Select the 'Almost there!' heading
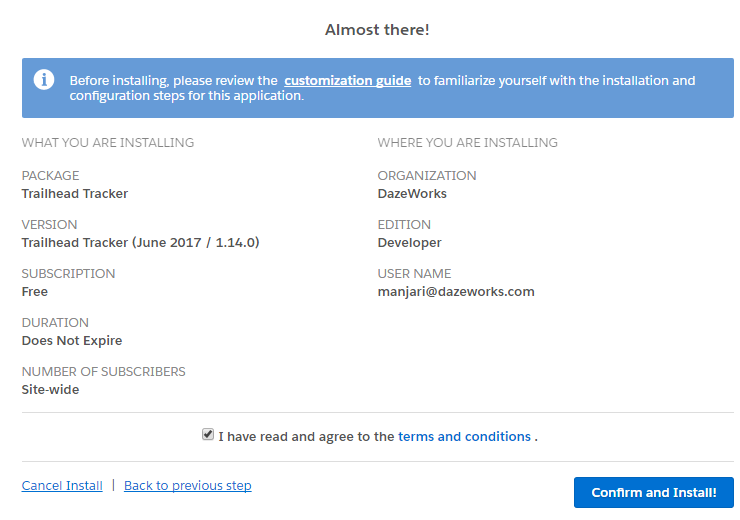This screenshot has height=520, width=740. coord(377,30)
